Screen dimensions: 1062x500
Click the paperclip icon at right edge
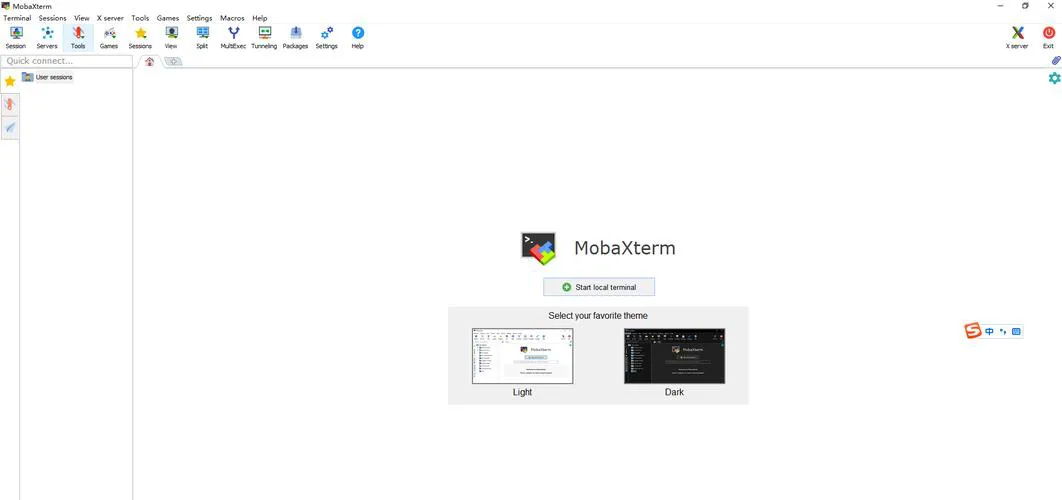[1055, 60]
